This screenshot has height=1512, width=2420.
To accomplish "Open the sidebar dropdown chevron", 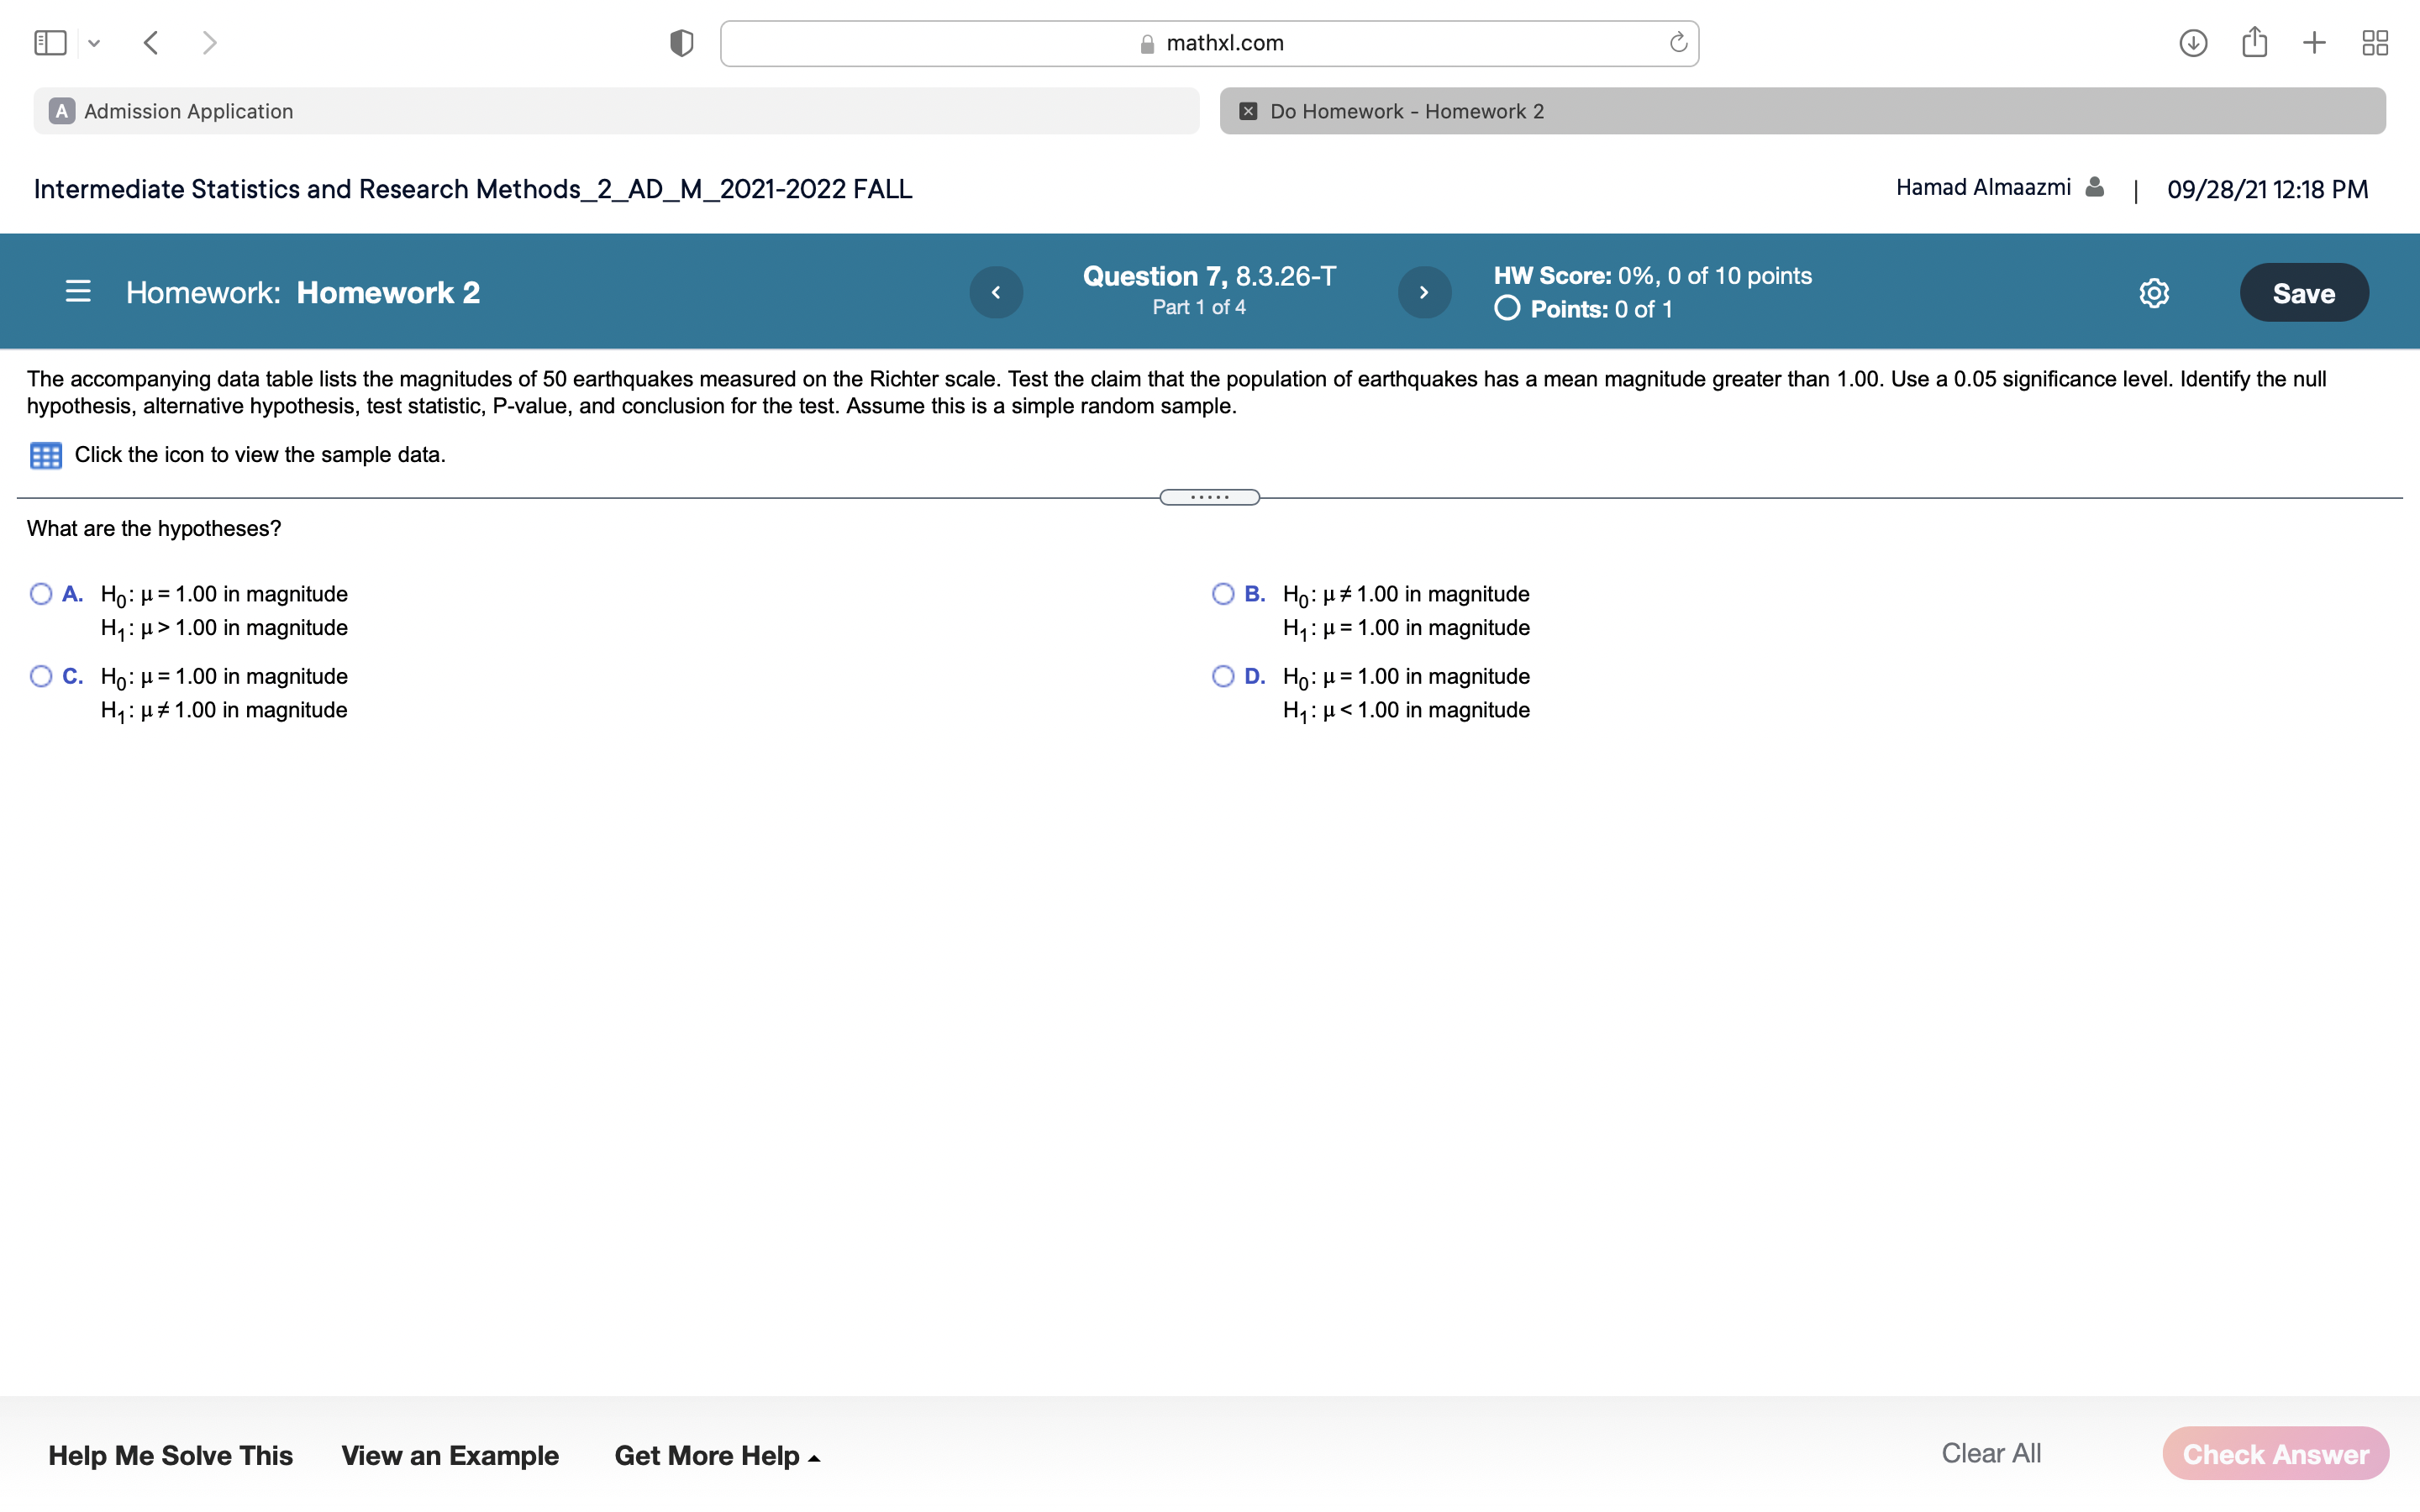I will (94, 43).
